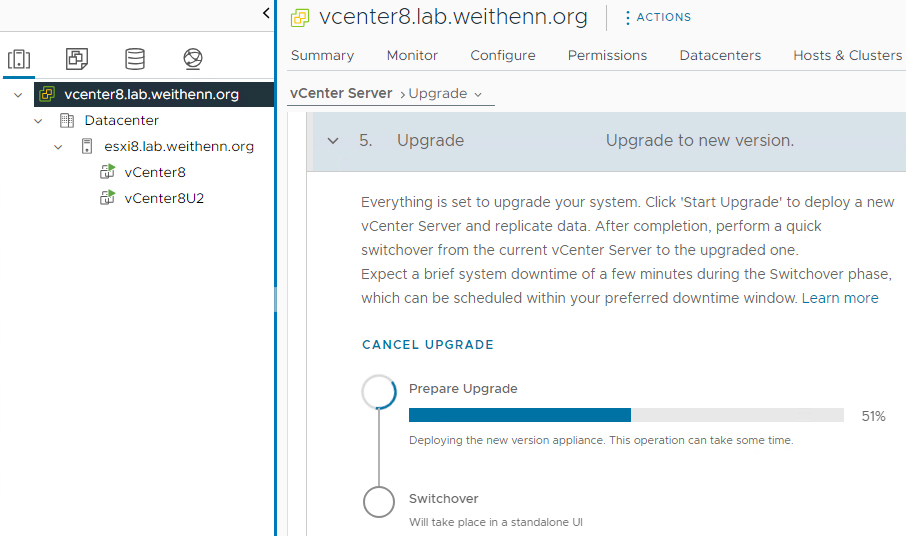Open the VMs and Templates inventory icon
The width and height of the screenshot is (906, 536).
tap(77, 59)
